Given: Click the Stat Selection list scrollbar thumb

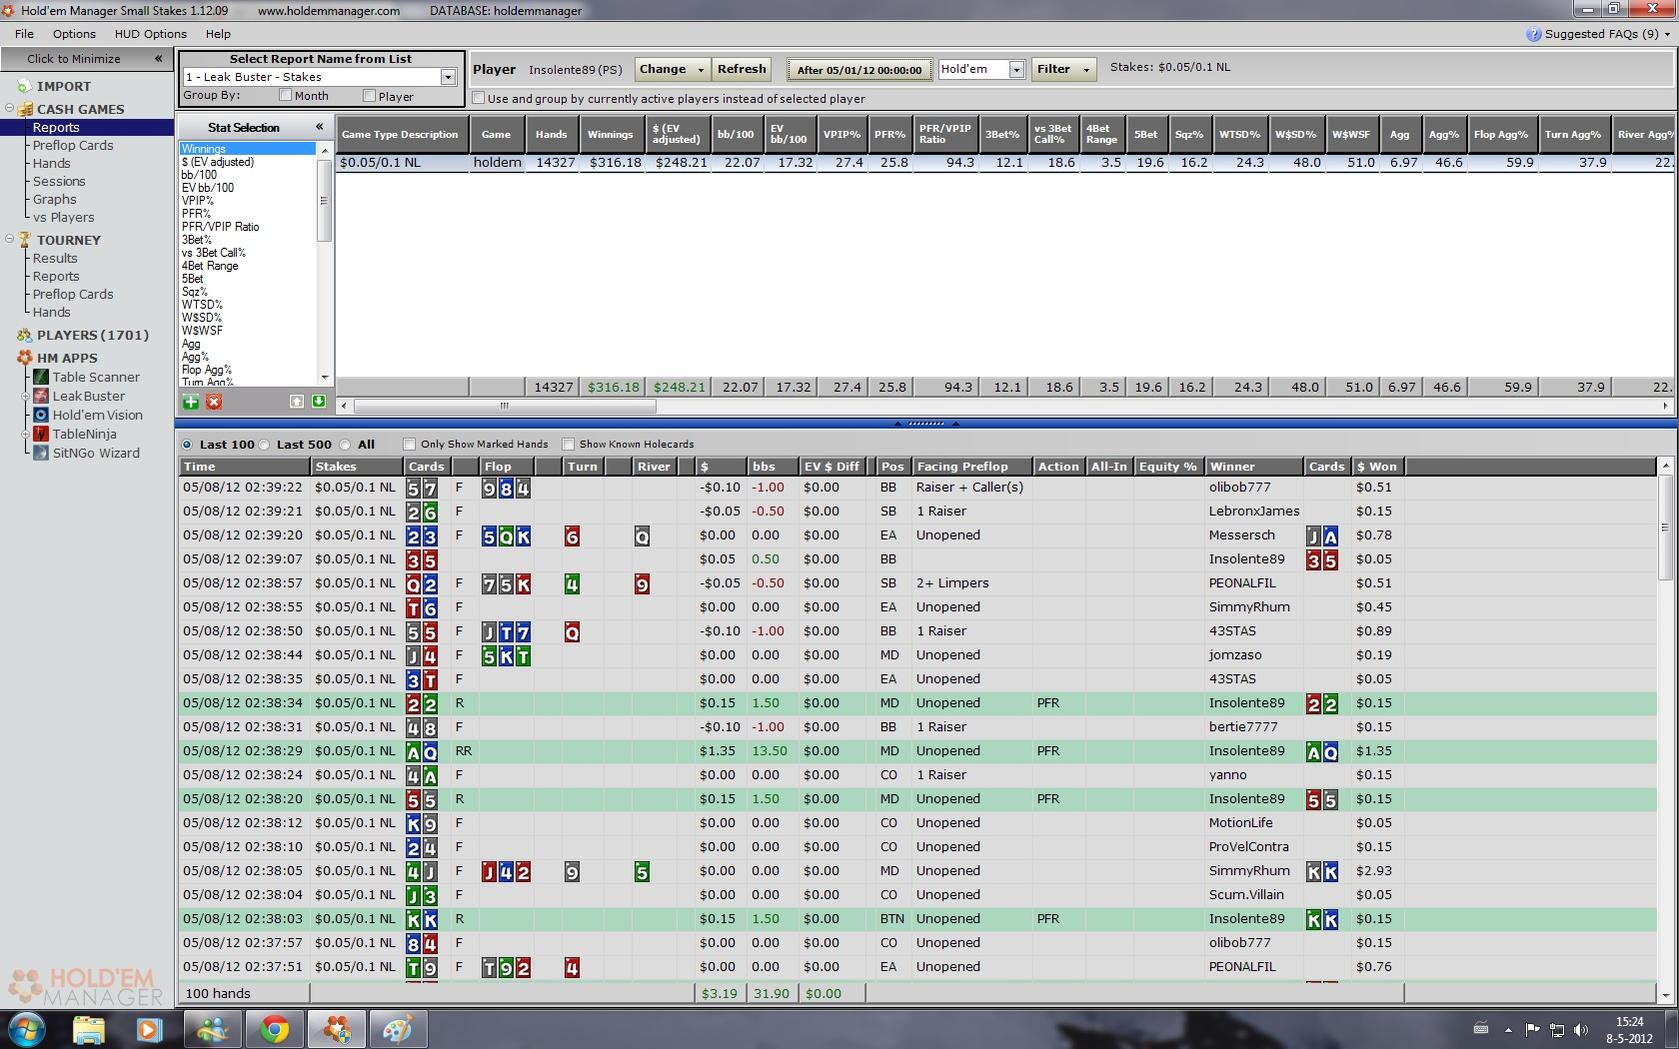Looking at the screenshot, I should (x=323, y=200).
